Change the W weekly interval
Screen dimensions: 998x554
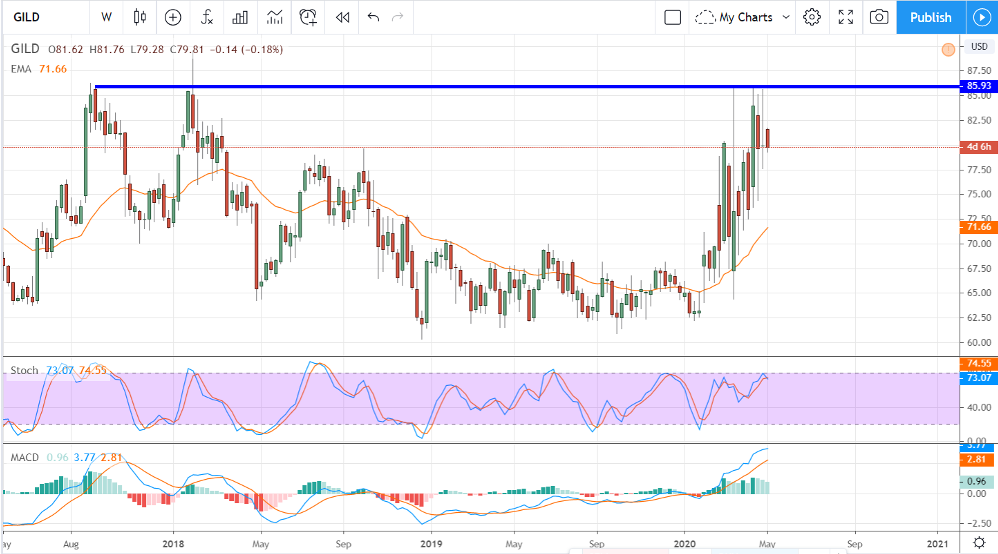click(106, 17)
